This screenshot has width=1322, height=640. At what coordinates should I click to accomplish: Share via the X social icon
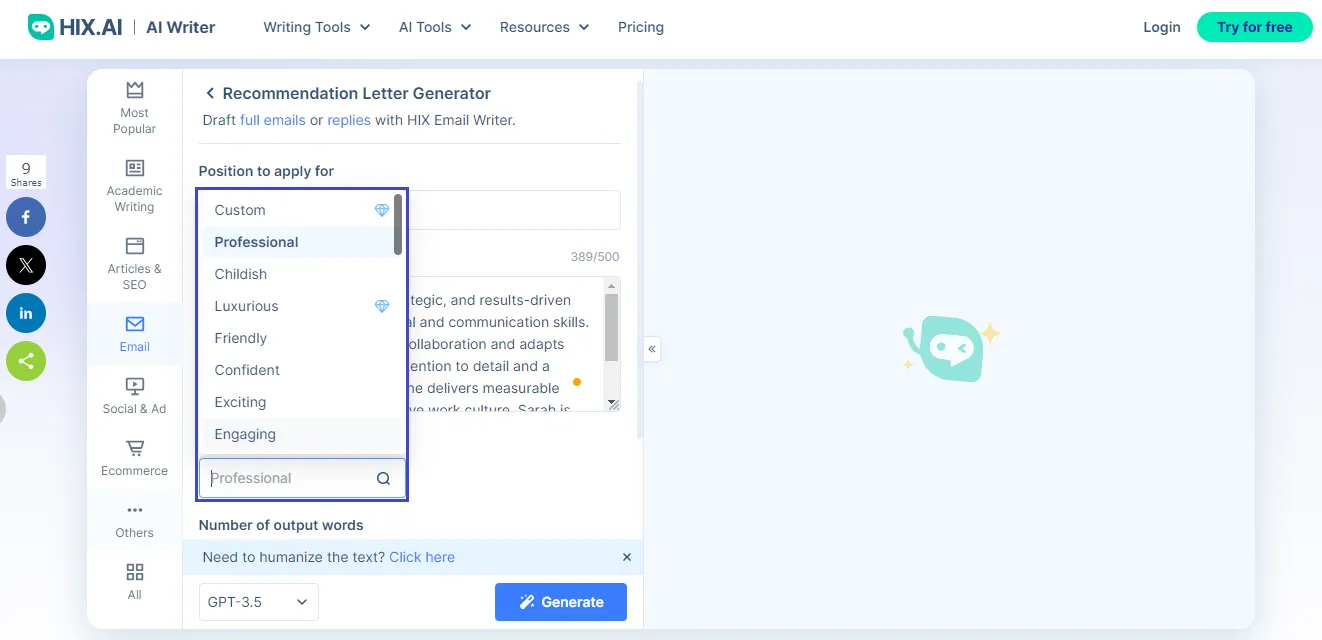[x=26, y=265]
